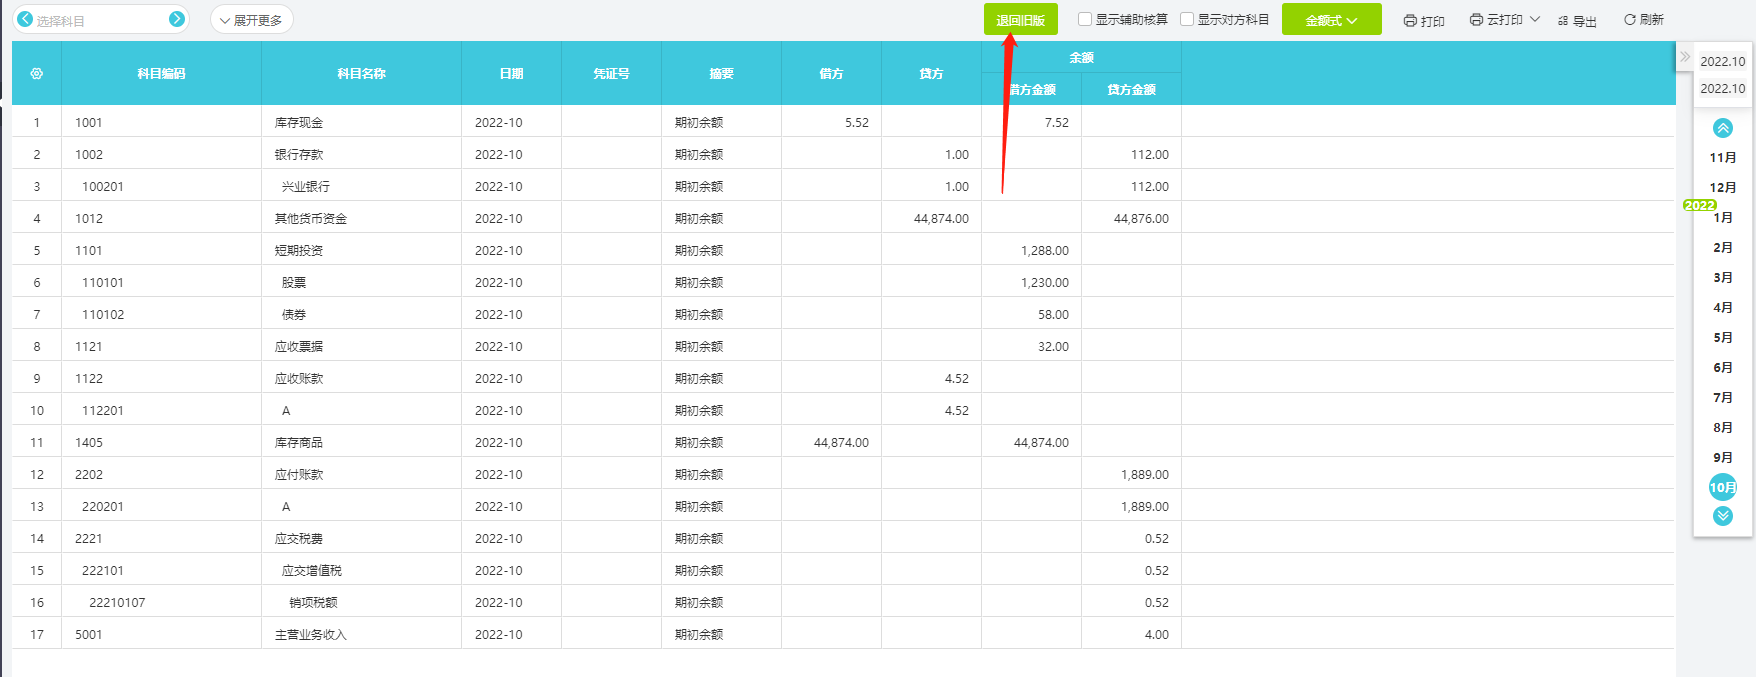Enable 显示辅助核算 checkbox
Image resolution: width=1756 pixels, height=677 pixels.
1085,19
